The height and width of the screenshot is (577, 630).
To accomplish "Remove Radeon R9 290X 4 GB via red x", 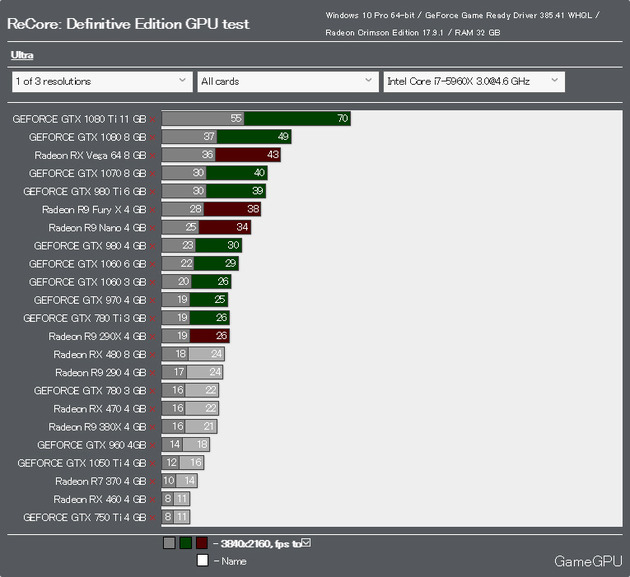I will click(152, 336).
